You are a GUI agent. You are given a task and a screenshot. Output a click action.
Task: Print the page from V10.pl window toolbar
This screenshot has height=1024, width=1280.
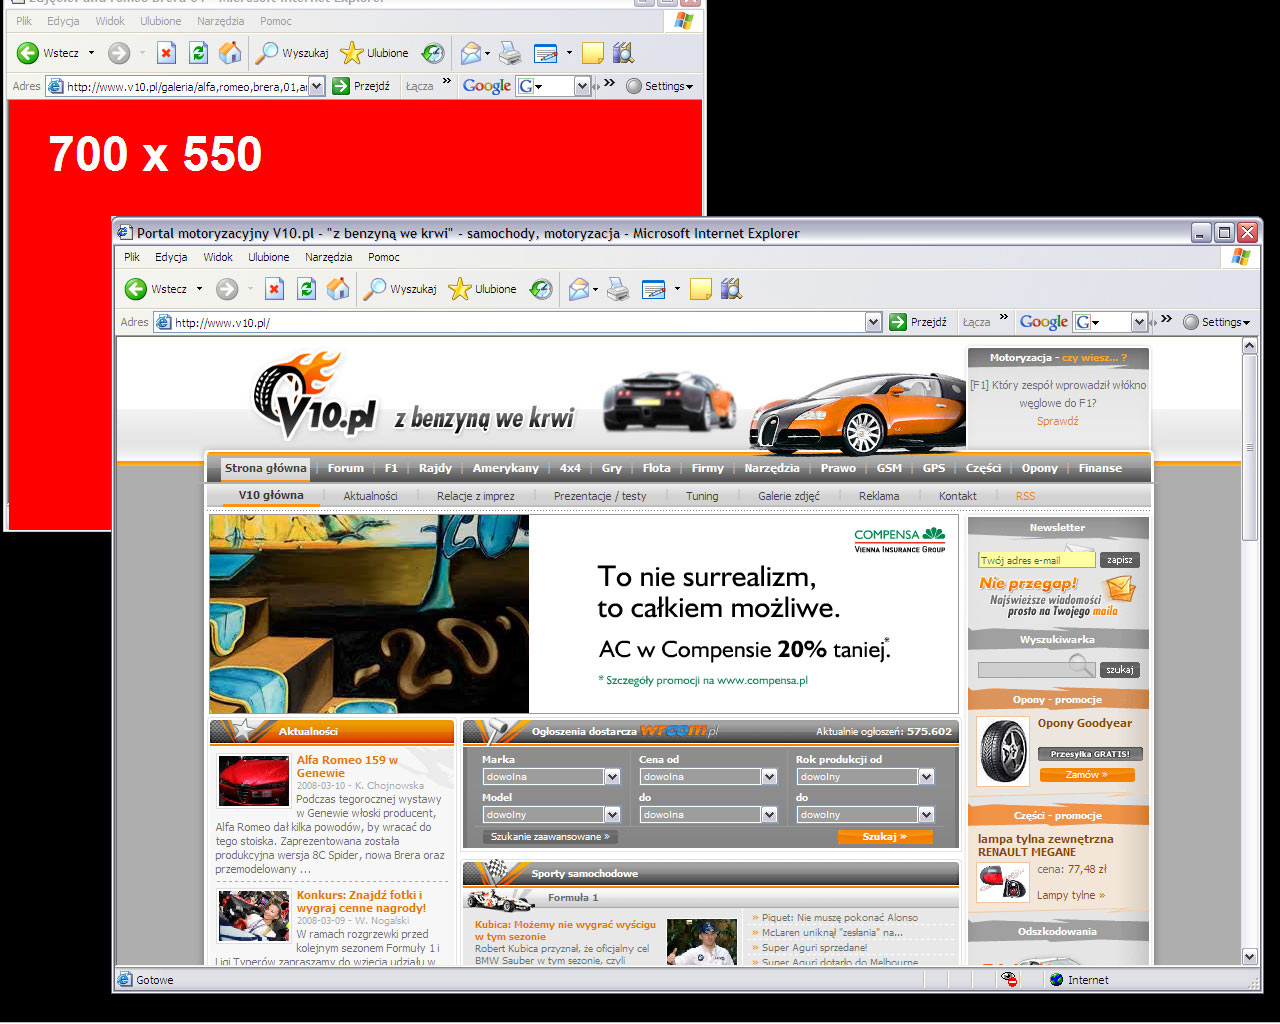click(618, 289)
